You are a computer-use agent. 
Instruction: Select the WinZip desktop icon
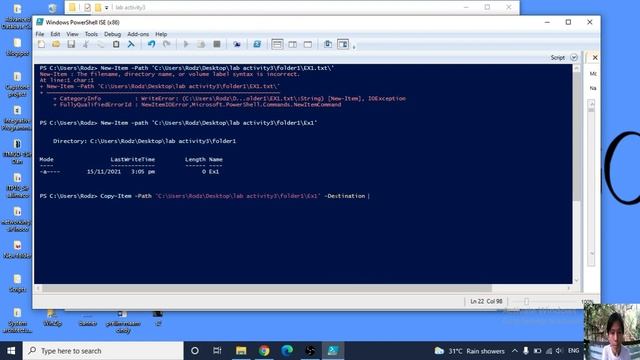(52, 318)
